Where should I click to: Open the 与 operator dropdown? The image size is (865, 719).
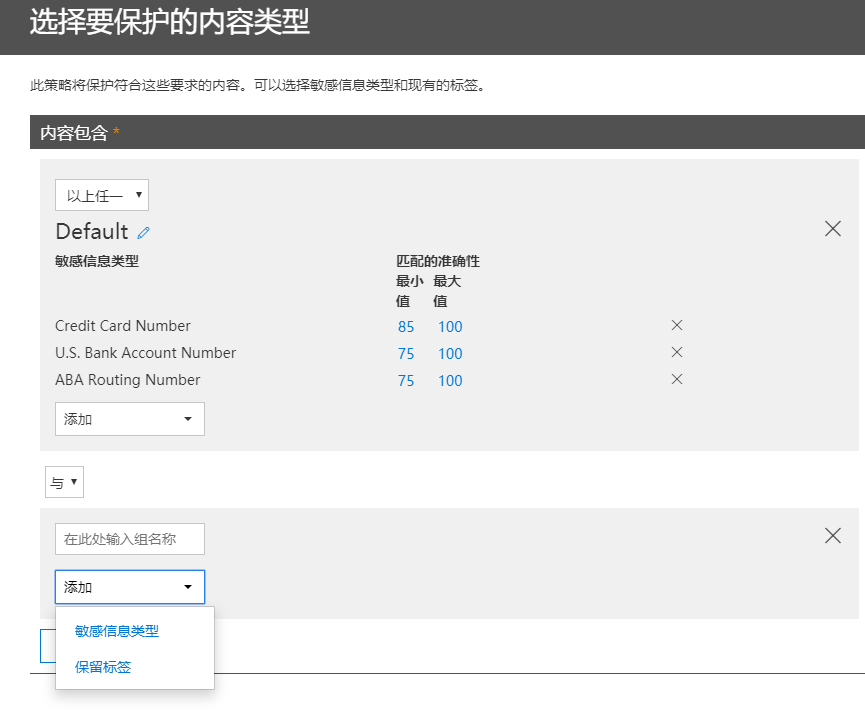click(65, 482)
